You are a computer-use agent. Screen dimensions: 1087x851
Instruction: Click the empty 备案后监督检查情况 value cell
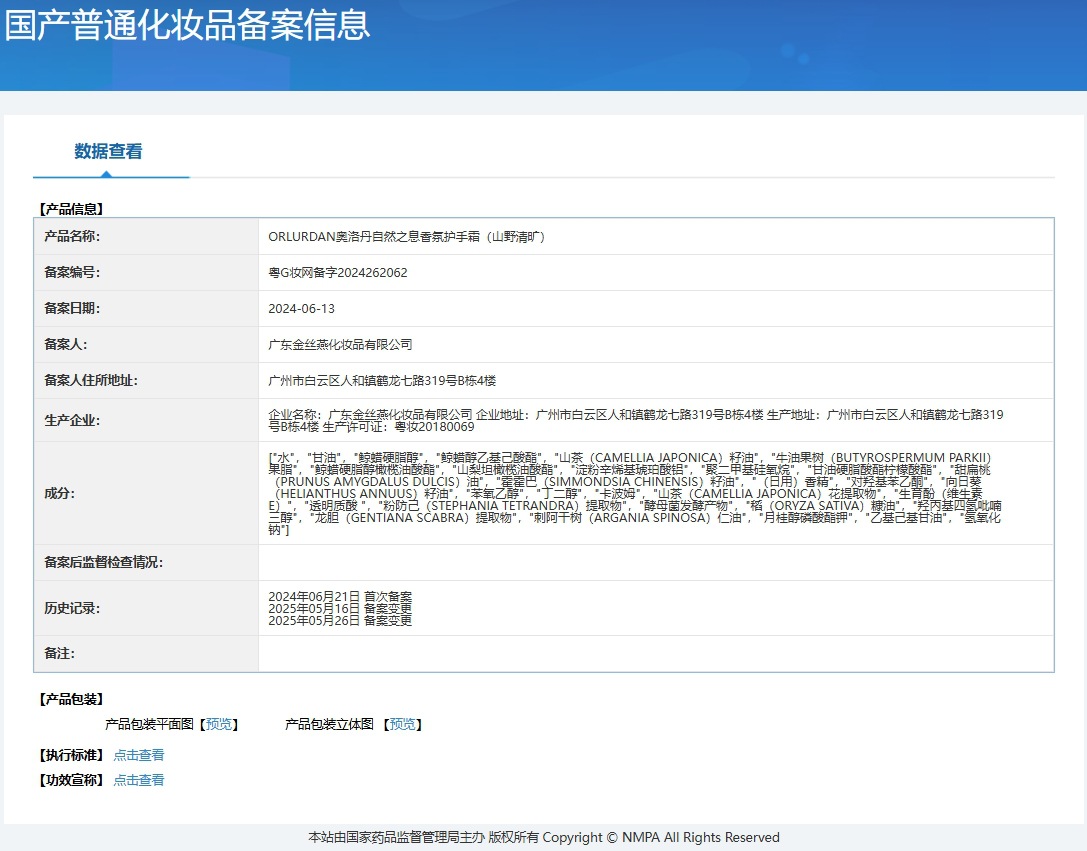click(655, 563)
